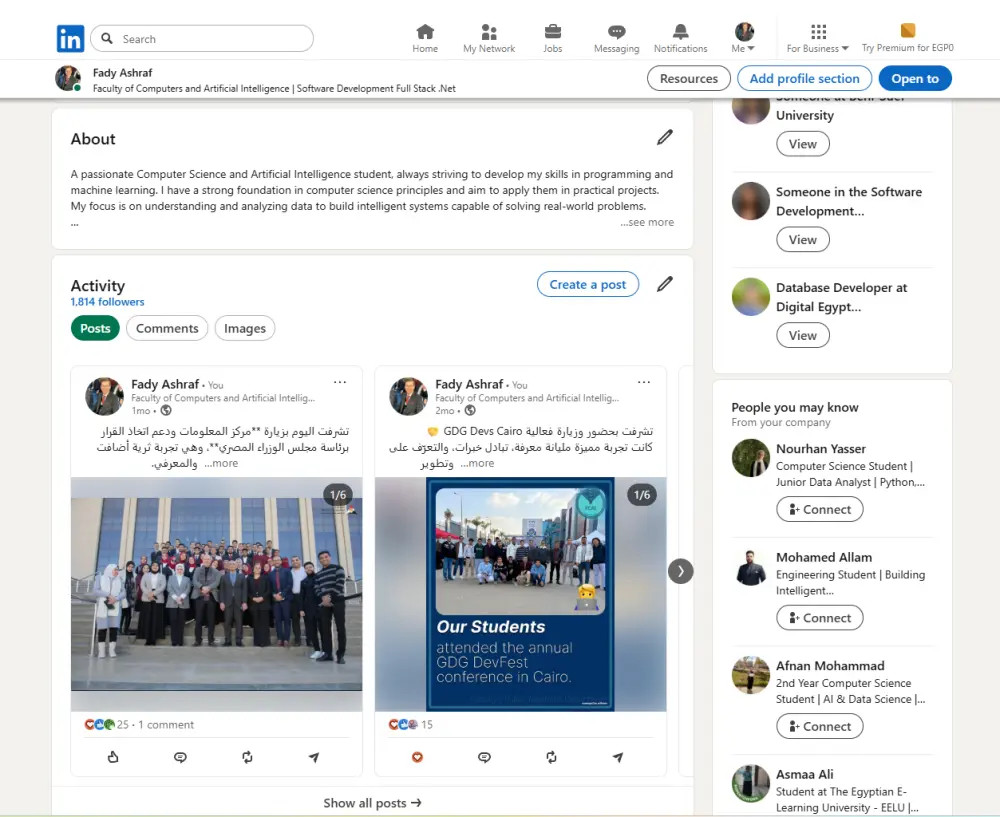Click Show all posts link

click(372, 802)
